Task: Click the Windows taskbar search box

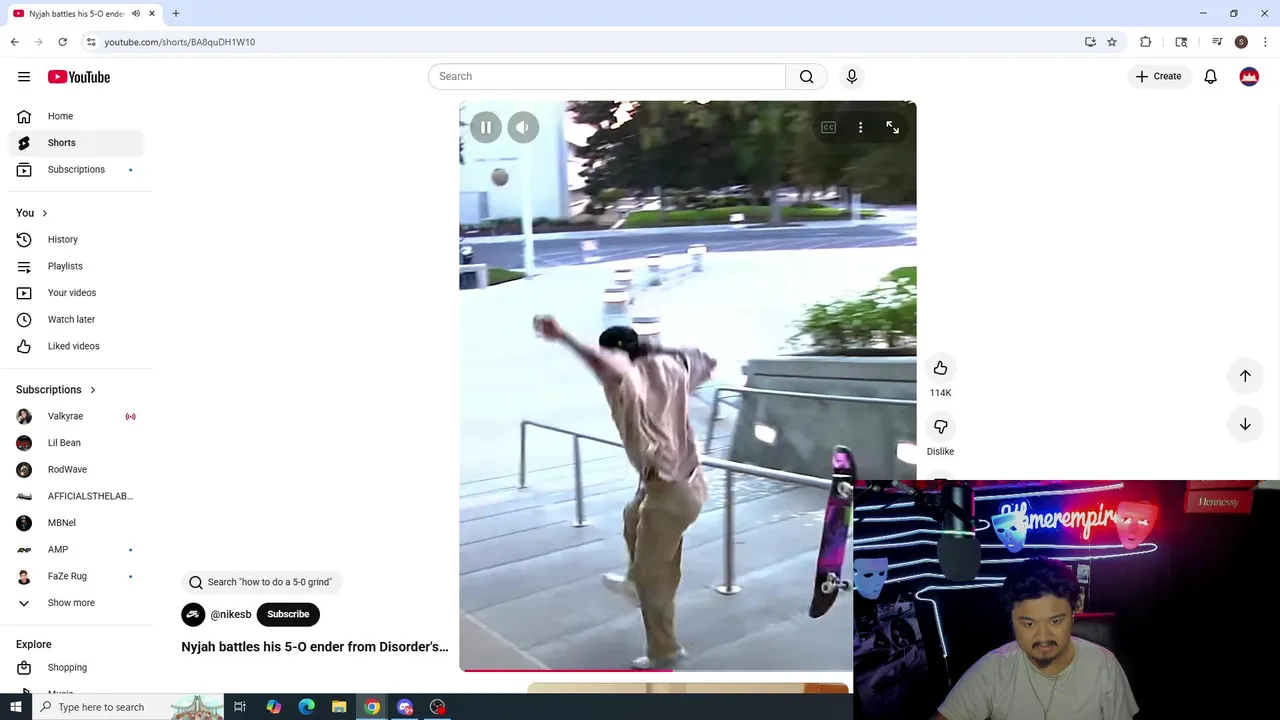Action: point(128,707)
